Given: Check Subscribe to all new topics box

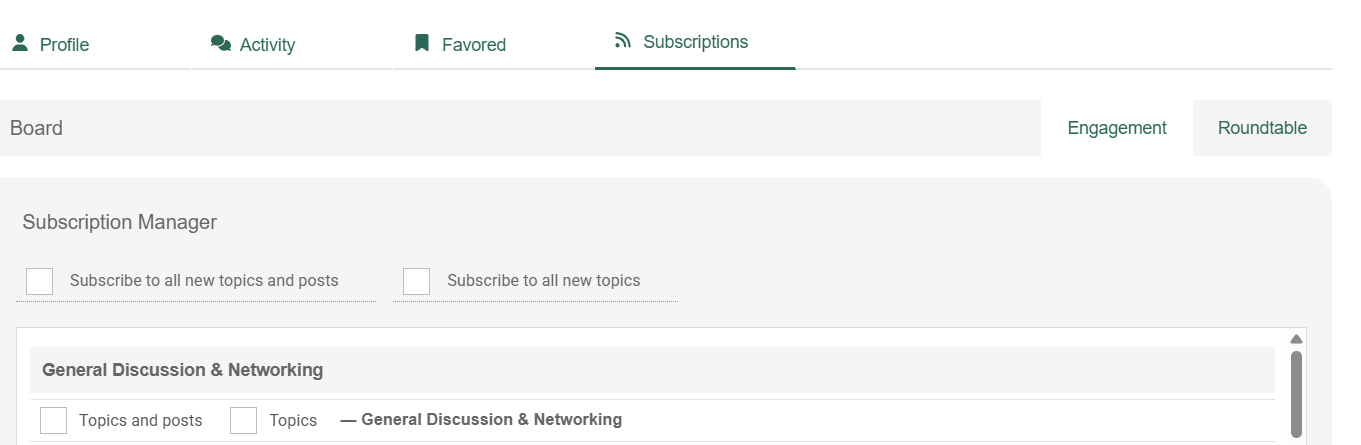Looking at the screenshot, I should 417,281.
